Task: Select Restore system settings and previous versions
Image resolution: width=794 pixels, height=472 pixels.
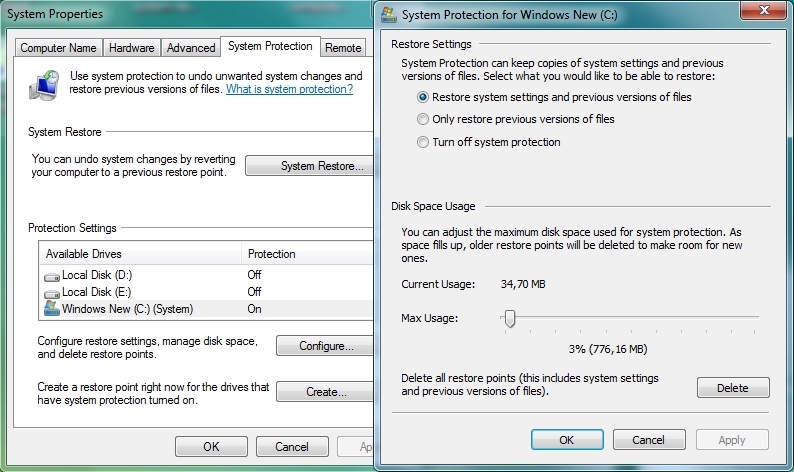Action: click(554, 97)
